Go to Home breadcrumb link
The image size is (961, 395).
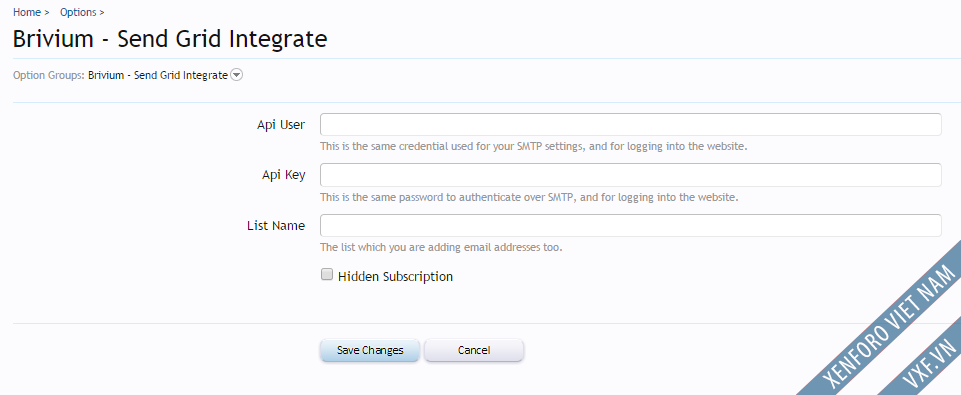tap(27, 12)
